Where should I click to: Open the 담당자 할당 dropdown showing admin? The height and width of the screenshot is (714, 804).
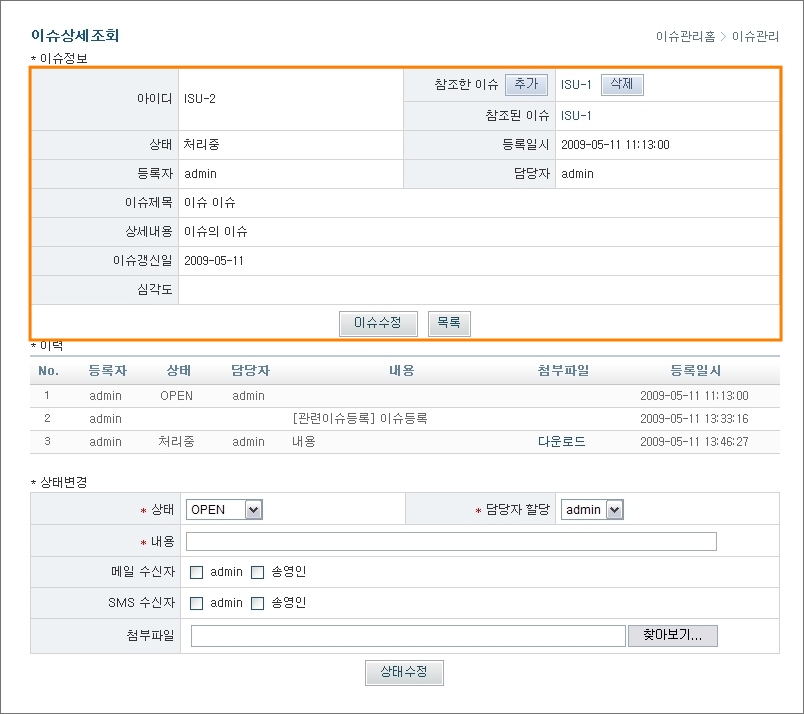(x=591, y=509)
